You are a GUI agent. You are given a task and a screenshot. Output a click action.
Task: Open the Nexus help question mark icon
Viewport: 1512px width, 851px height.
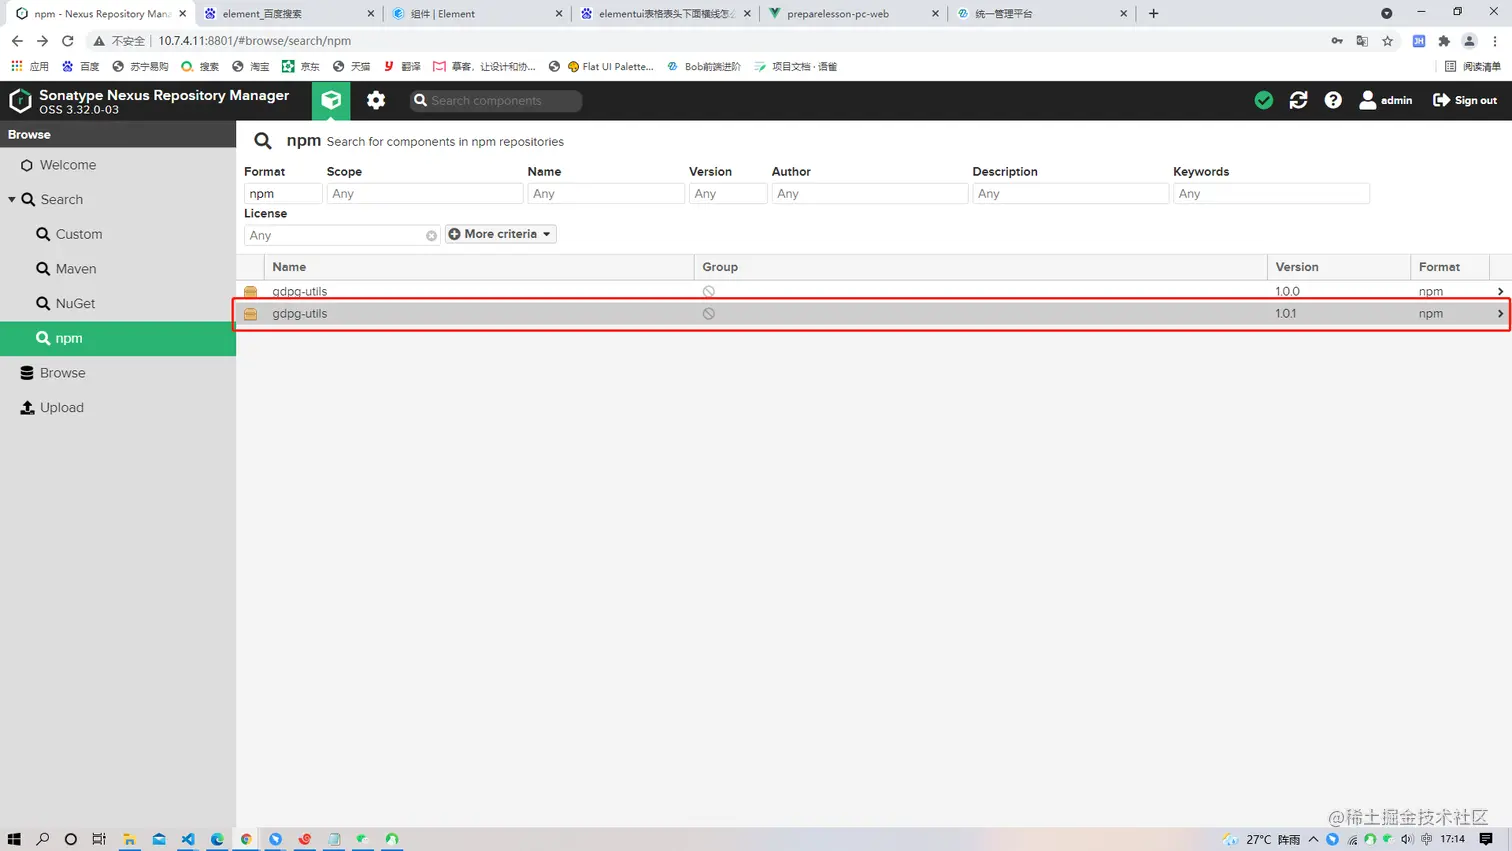point(1333,100)
